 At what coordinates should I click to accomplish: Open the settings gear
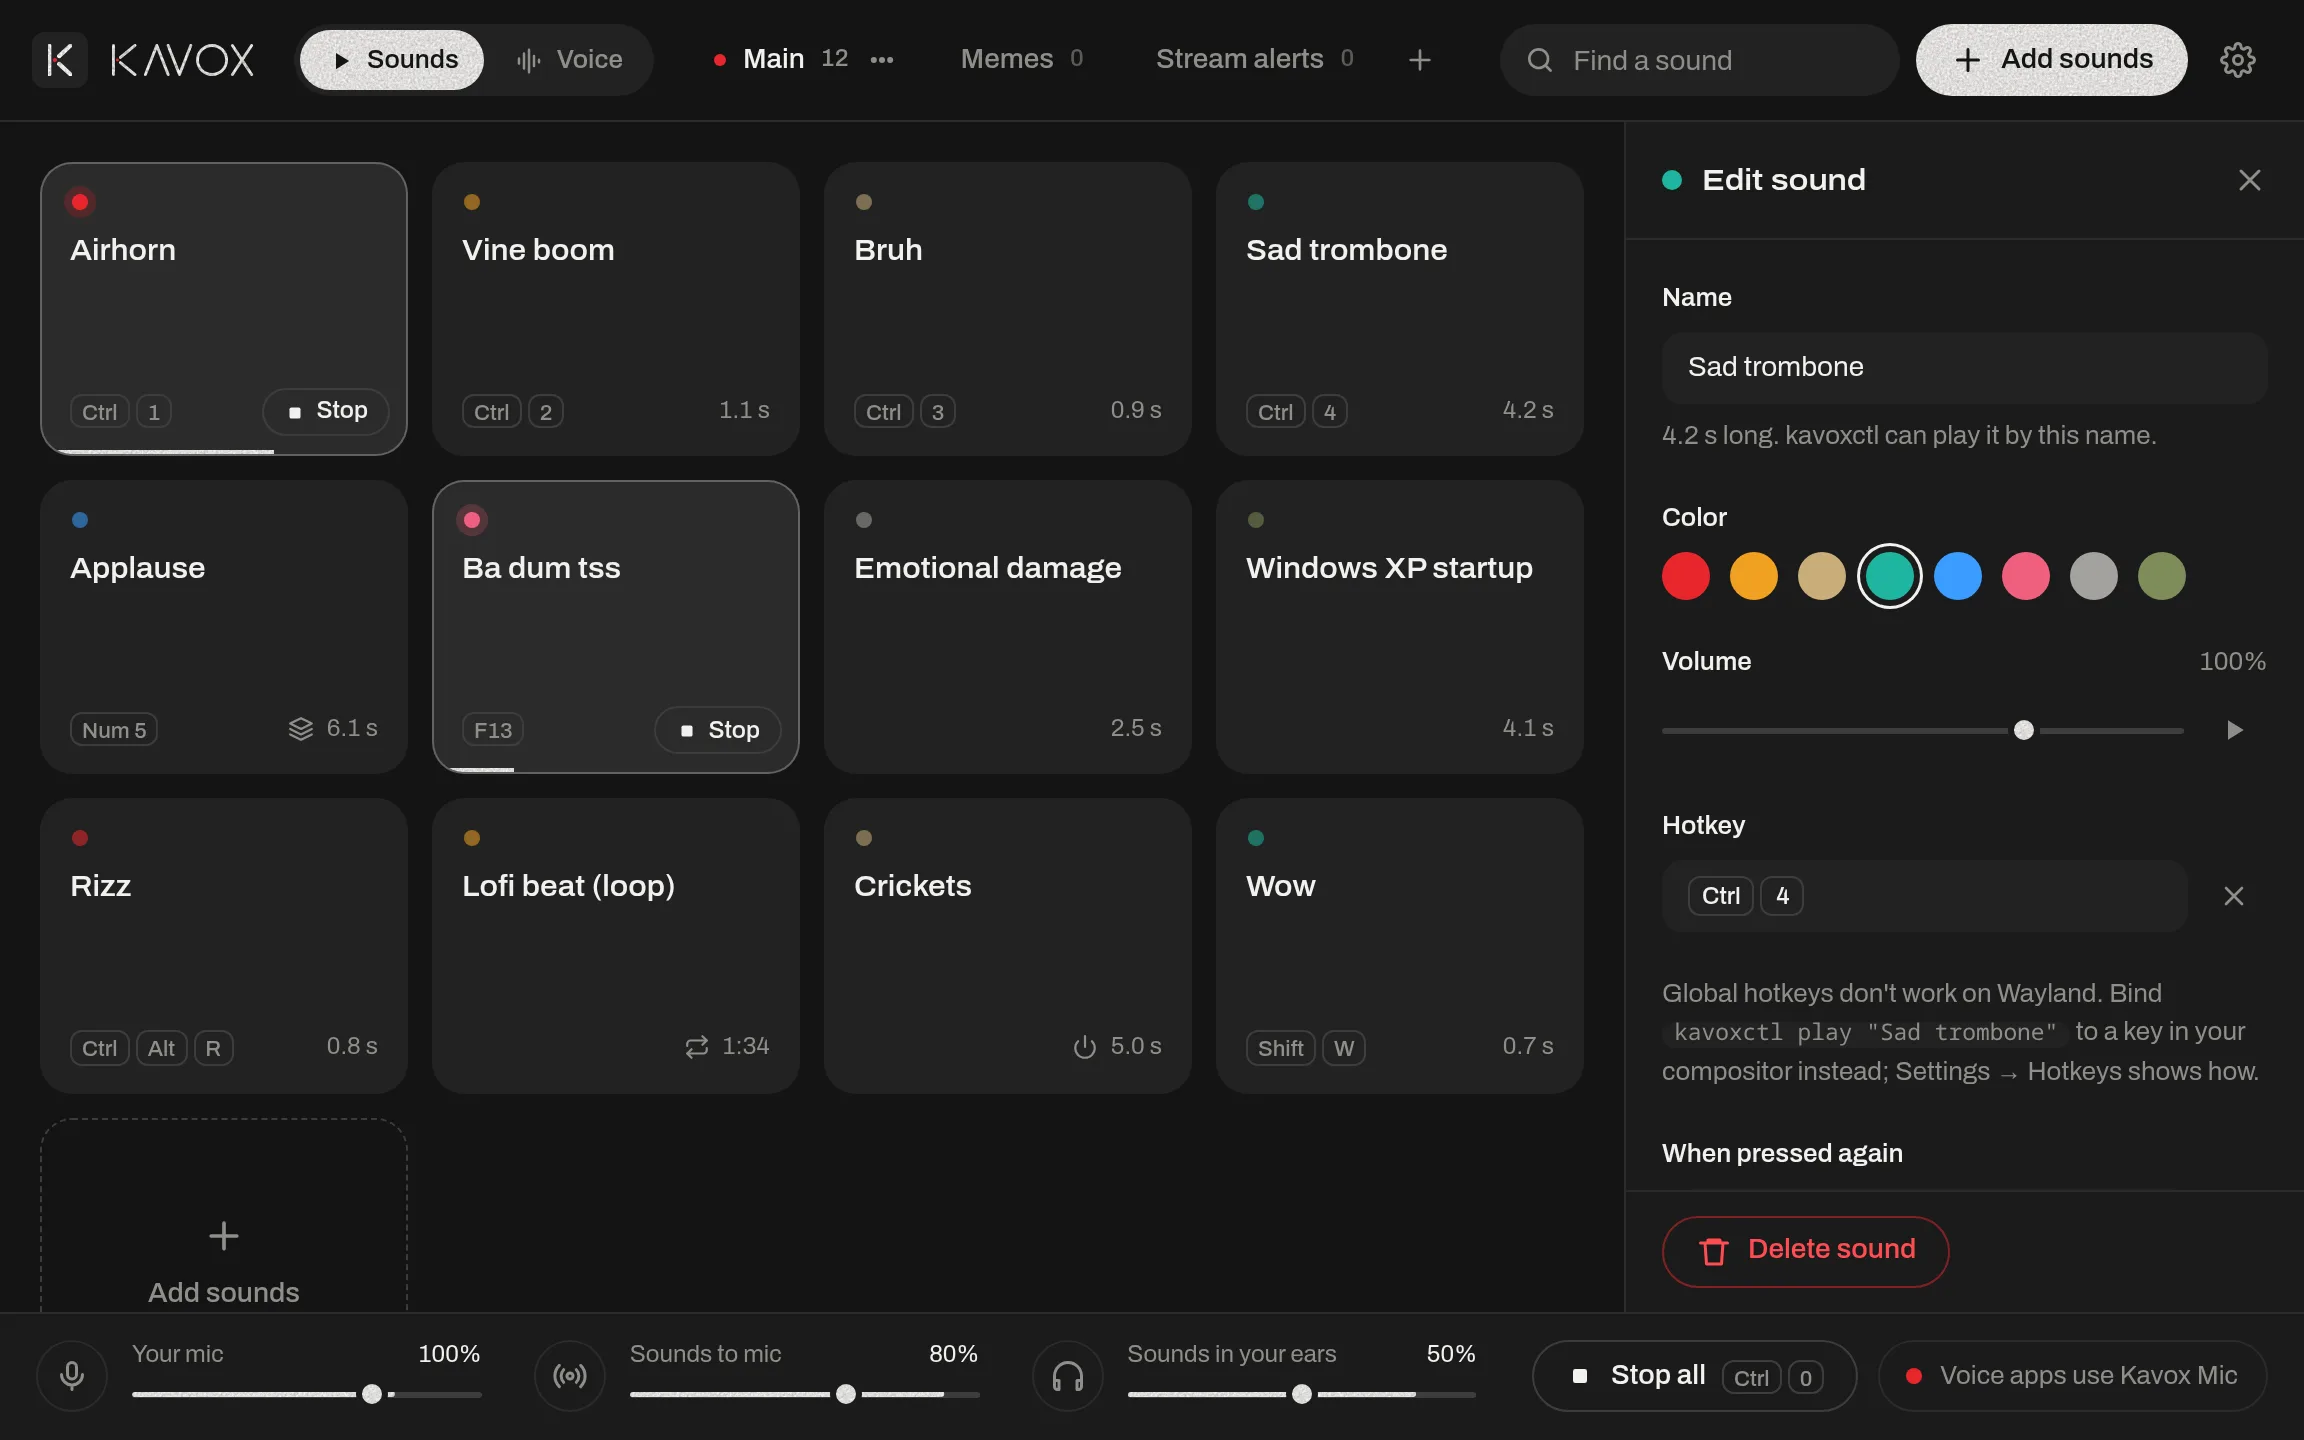(2237, 60)
